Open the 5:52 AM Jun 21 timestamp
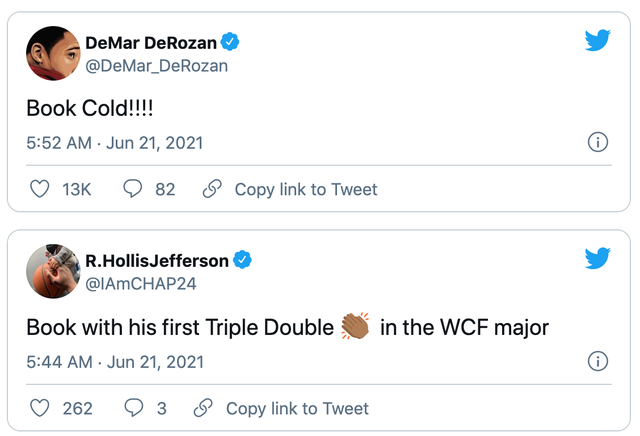Screen dimensions: 640x436 tap(114, 143)
